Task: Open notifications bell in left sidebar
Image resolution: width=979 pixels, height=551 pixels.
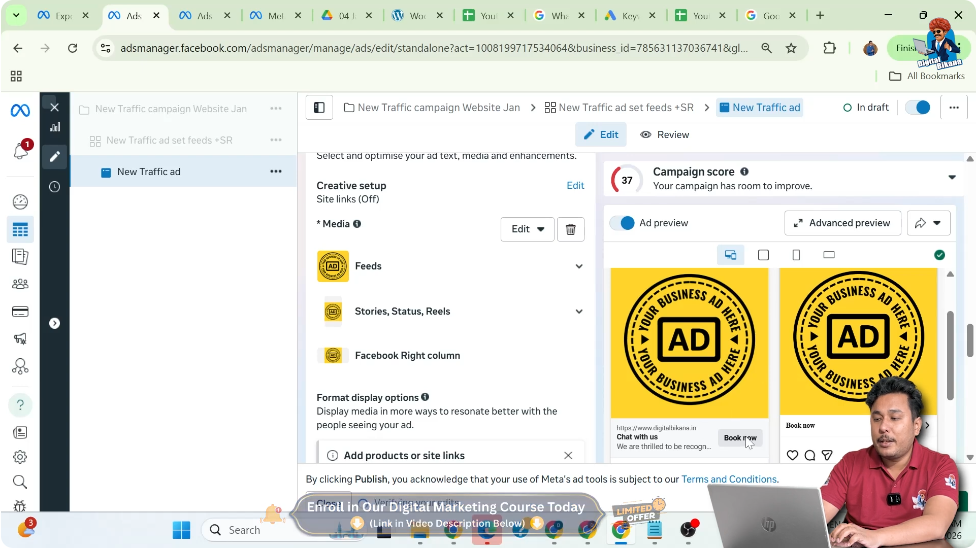Action: (x=20, y=150)
